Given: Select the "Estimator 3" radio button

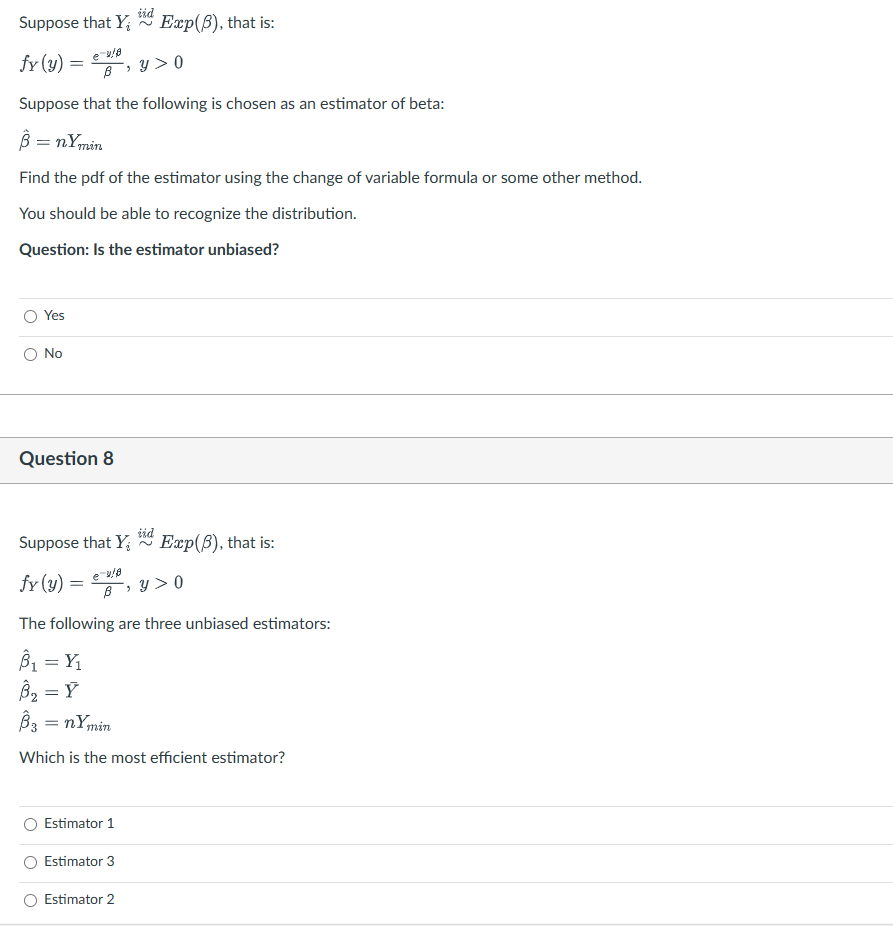Looking at the screenshot, I should point(30,861).
